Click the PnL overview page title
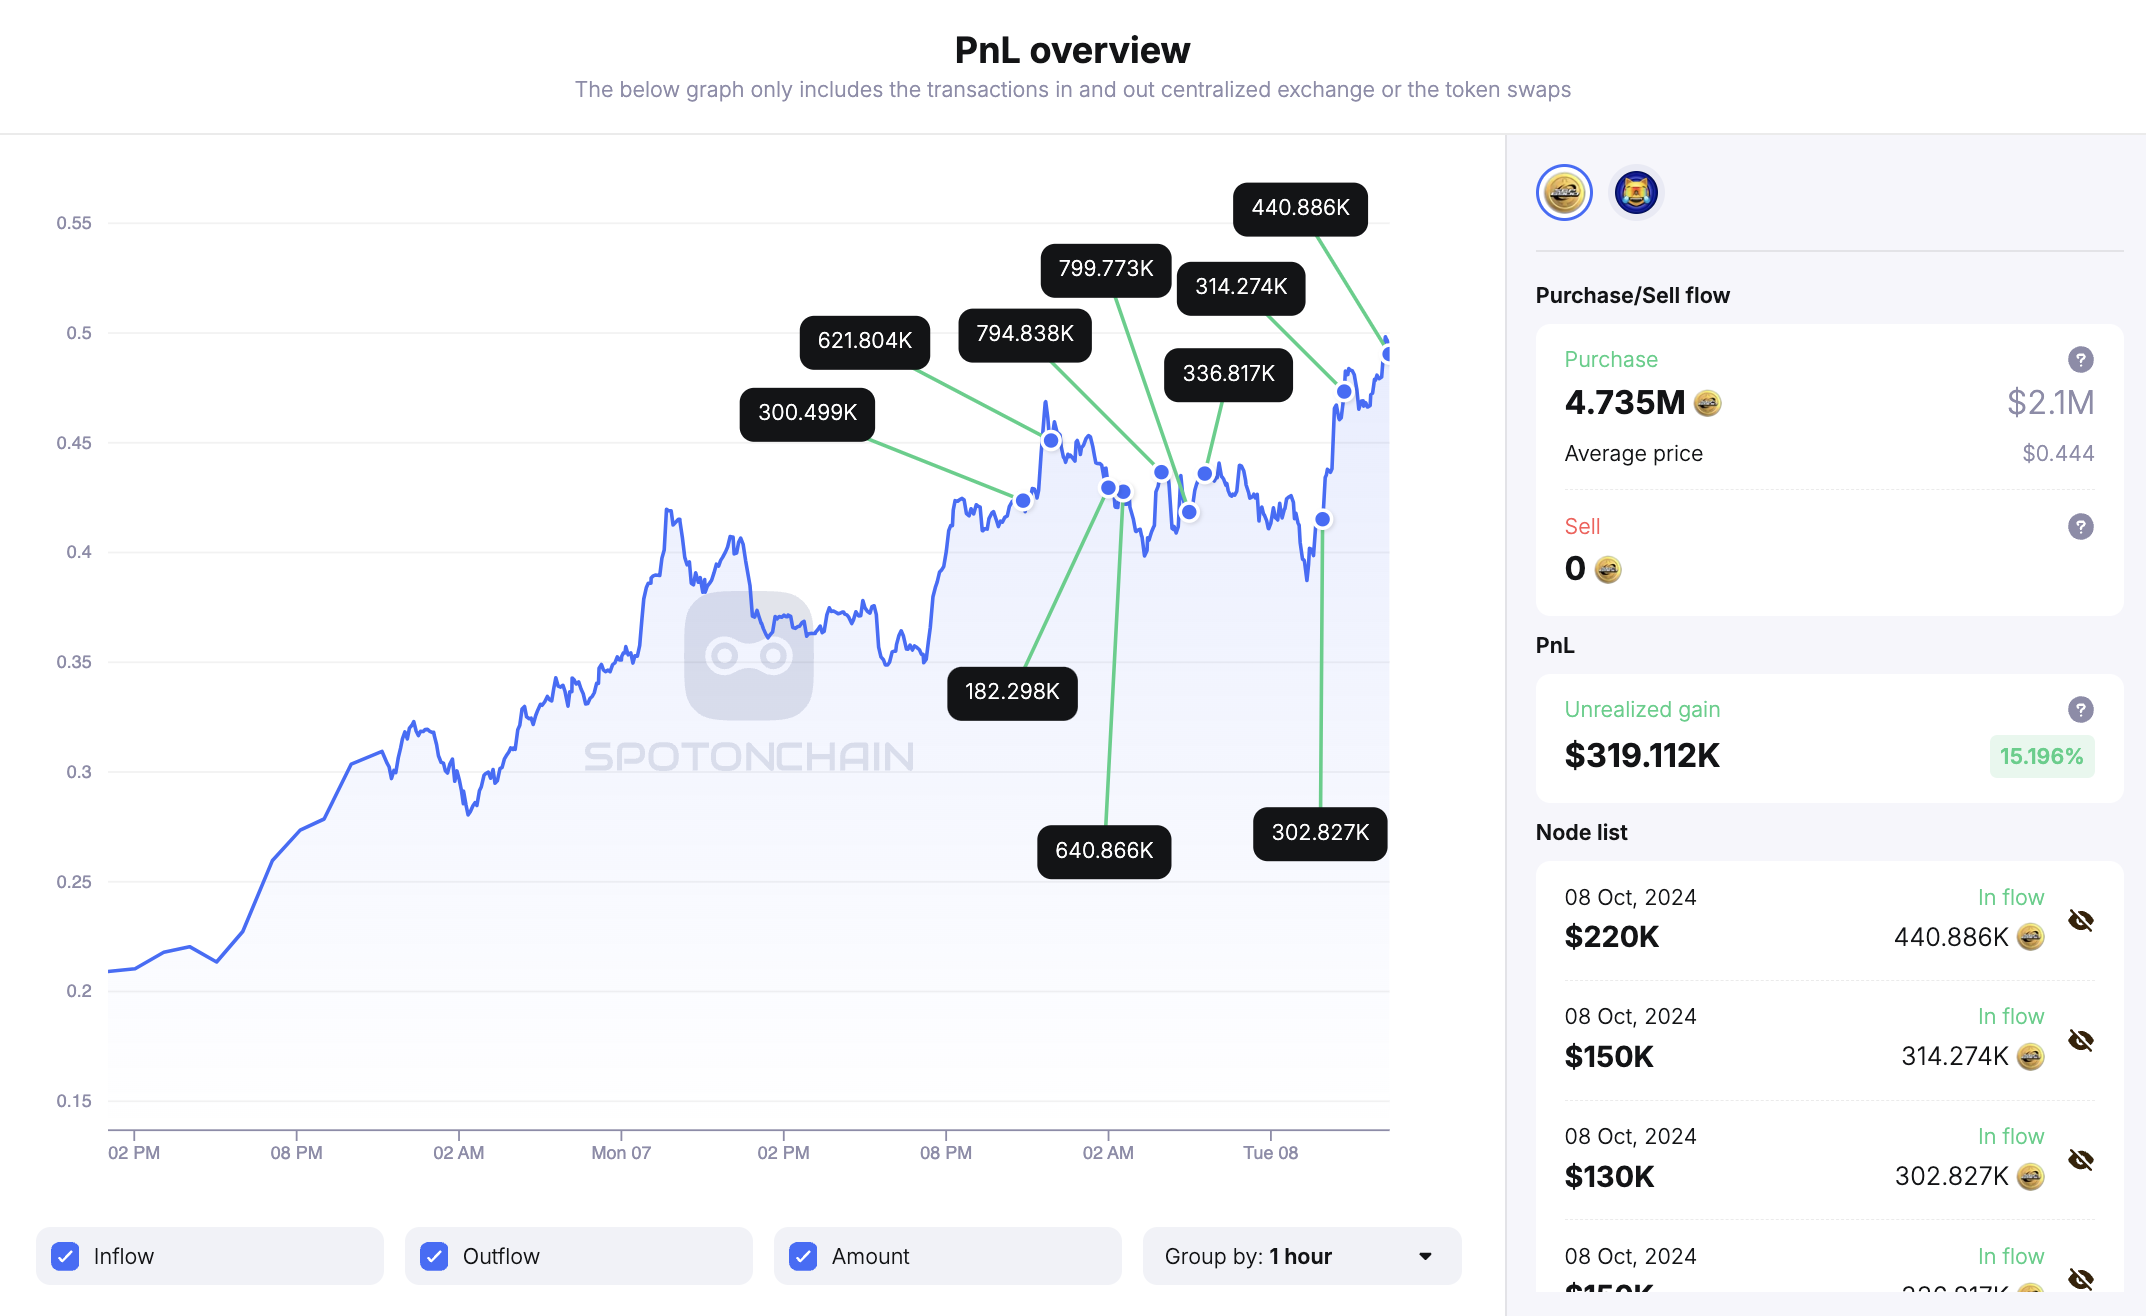This screenshot has width=2146, height=1316. pos(1072,49)
